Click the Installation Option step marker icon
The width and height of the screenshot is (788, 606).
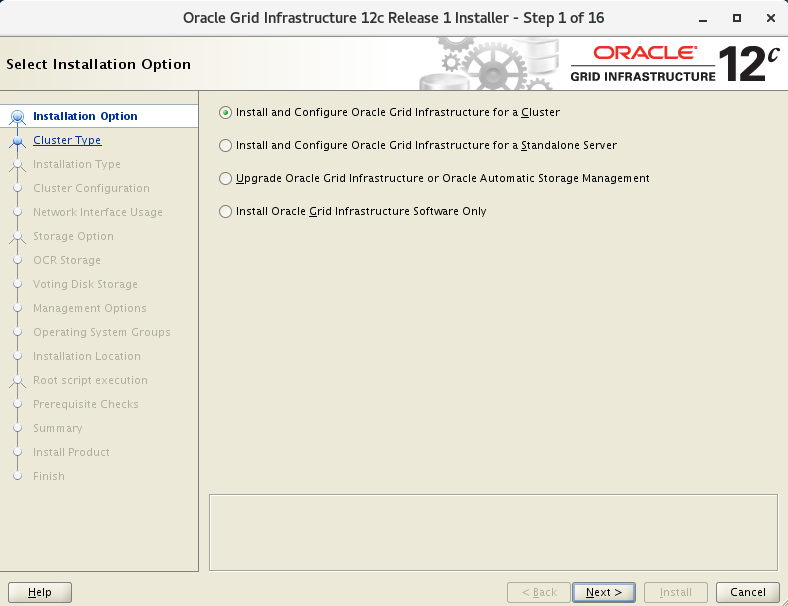coord(18,117)
